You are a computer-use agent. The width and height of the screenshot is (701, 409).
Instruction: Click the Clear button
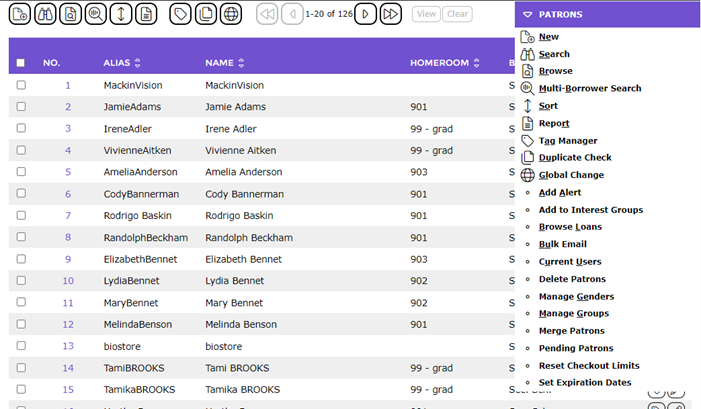point(457,14)
